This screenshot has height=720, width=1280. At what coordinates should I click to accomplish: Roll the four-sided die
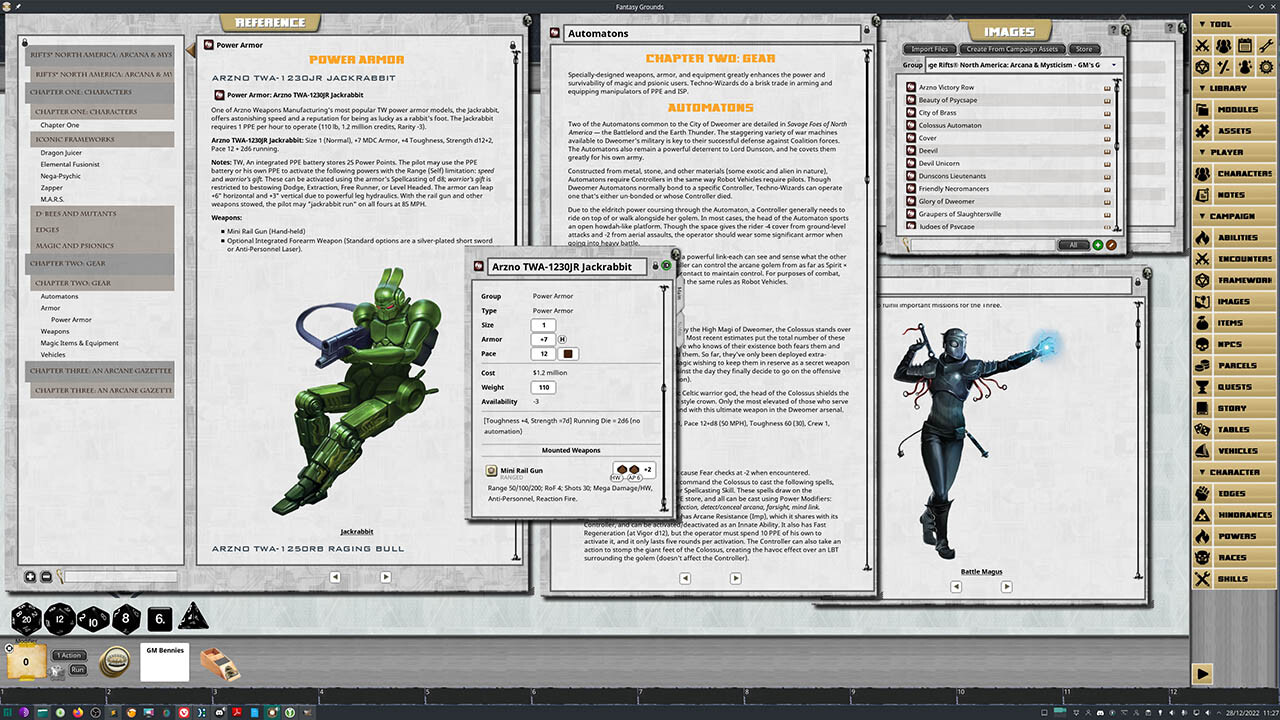pyautogui.click(x=192, y=619)
